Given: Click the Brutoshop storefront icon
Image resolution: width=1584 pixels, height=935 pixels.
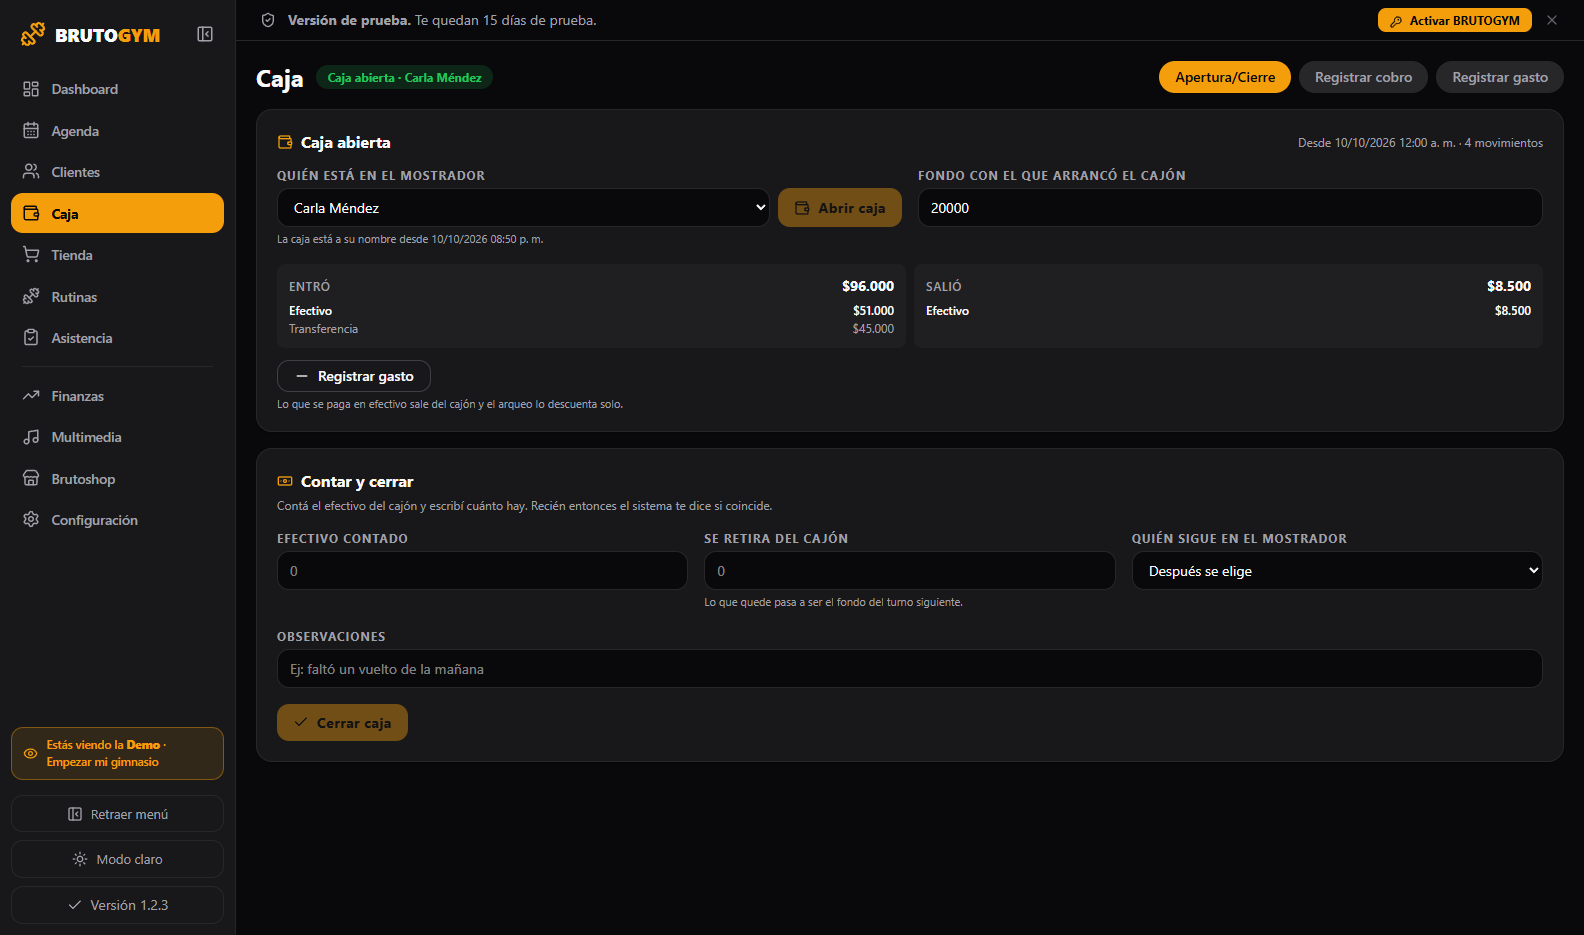Looking at the screenshot, I should (x=31, y=479).
